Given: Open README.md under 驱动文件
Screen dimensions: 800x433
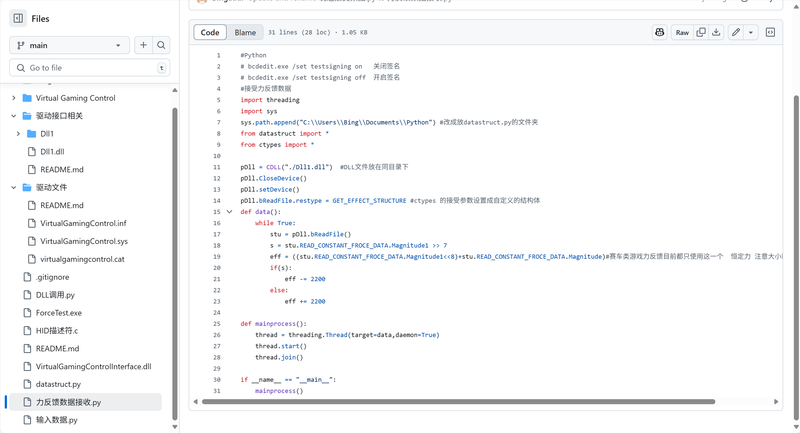Looking at the screenshot, I should (62, 205).
